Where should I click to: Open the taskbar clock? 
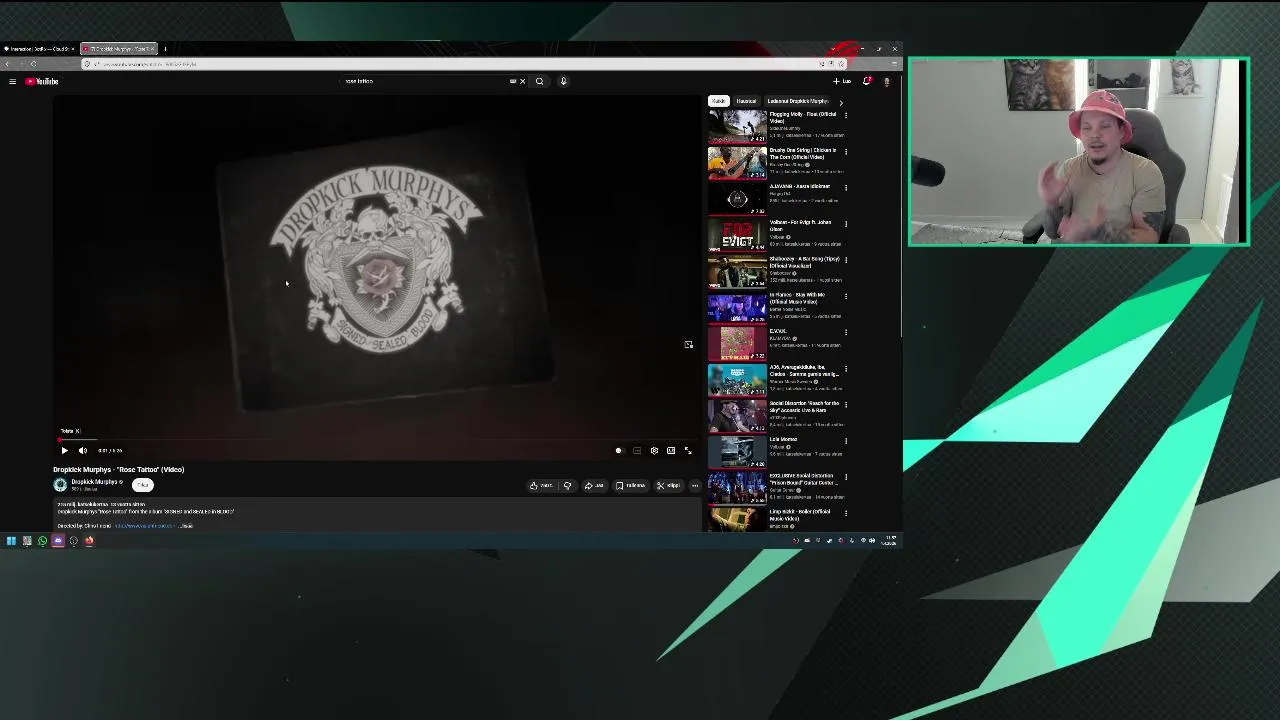890,541
